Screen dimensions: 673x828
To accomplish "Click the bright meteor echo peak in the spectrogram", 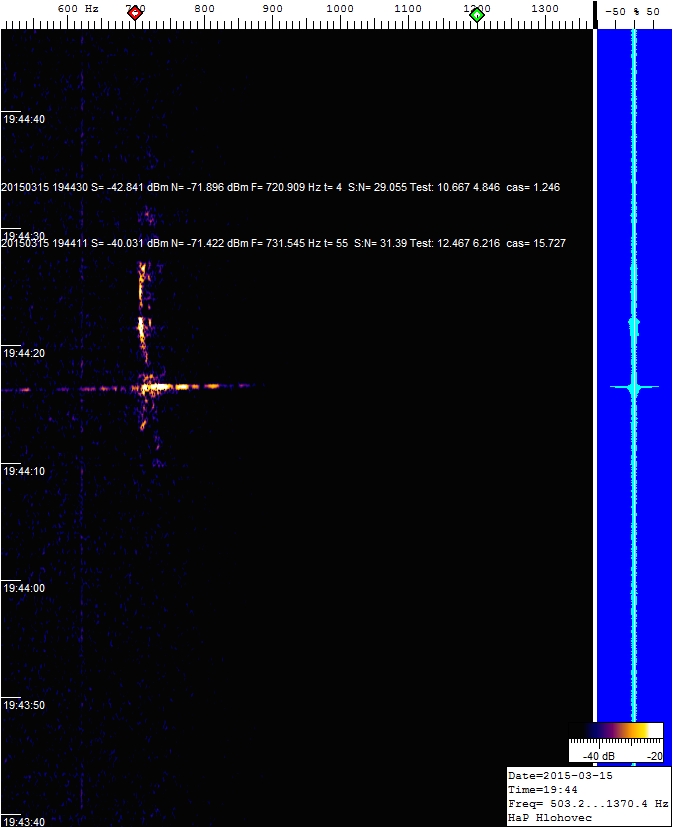I will pyautogui.click(x=155, y=386).
